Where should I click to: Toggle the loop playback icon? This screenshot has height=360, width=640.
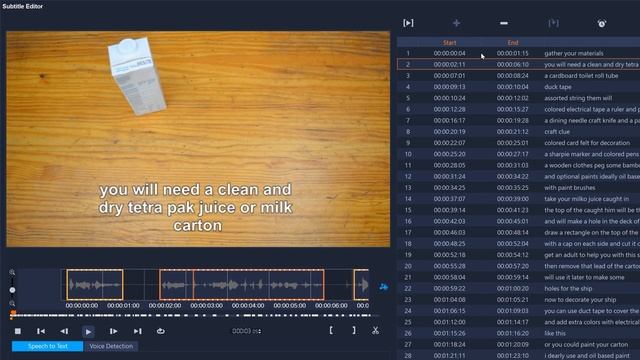click(x=161, y=331)
